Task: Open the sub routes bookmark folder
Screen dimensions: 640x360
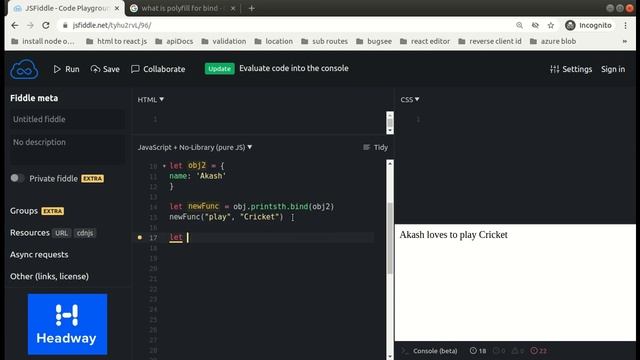Action: 324,41
